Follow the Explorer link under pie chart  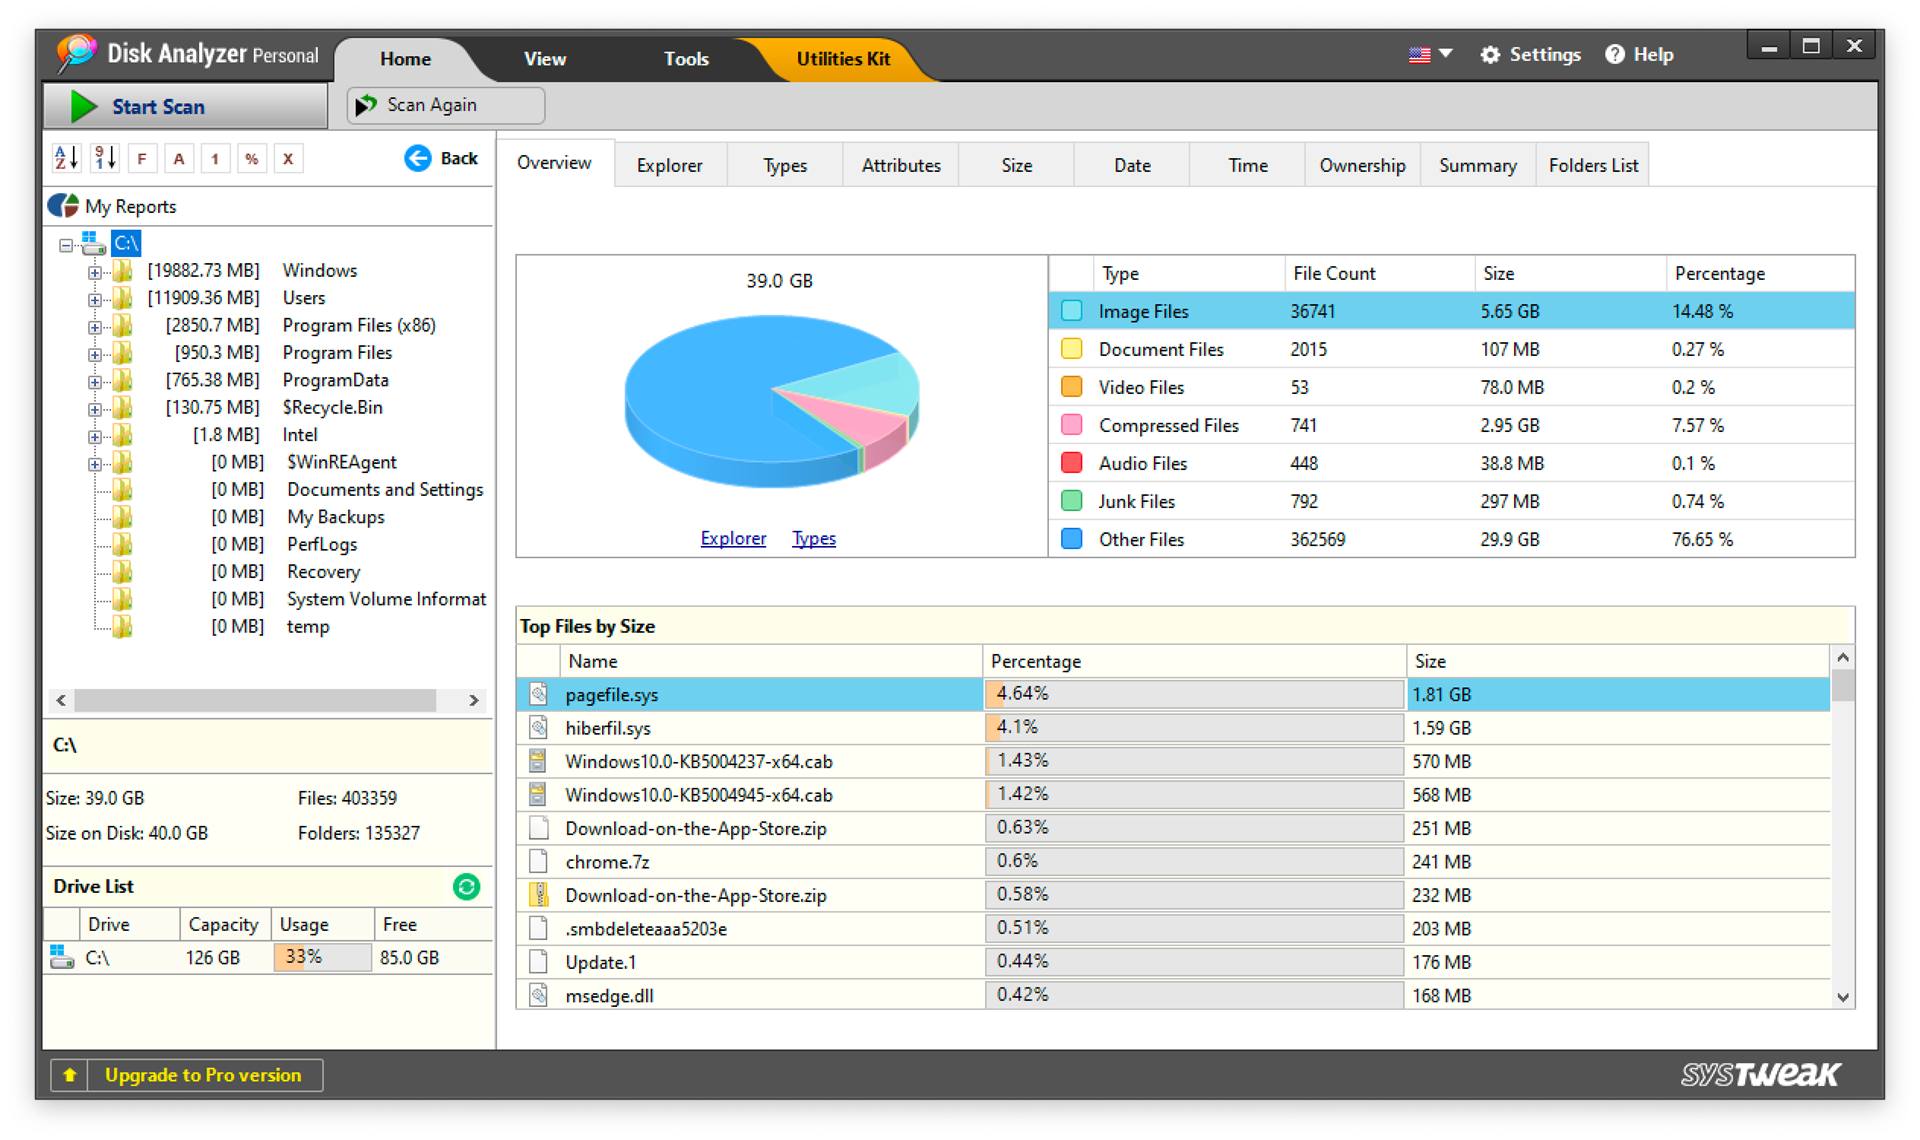(x=733, y=538)
